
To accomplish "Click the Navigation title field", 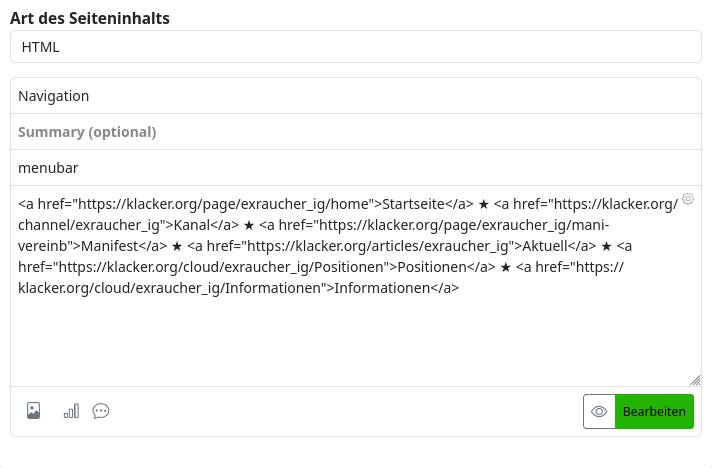I will tap(356, 96).
